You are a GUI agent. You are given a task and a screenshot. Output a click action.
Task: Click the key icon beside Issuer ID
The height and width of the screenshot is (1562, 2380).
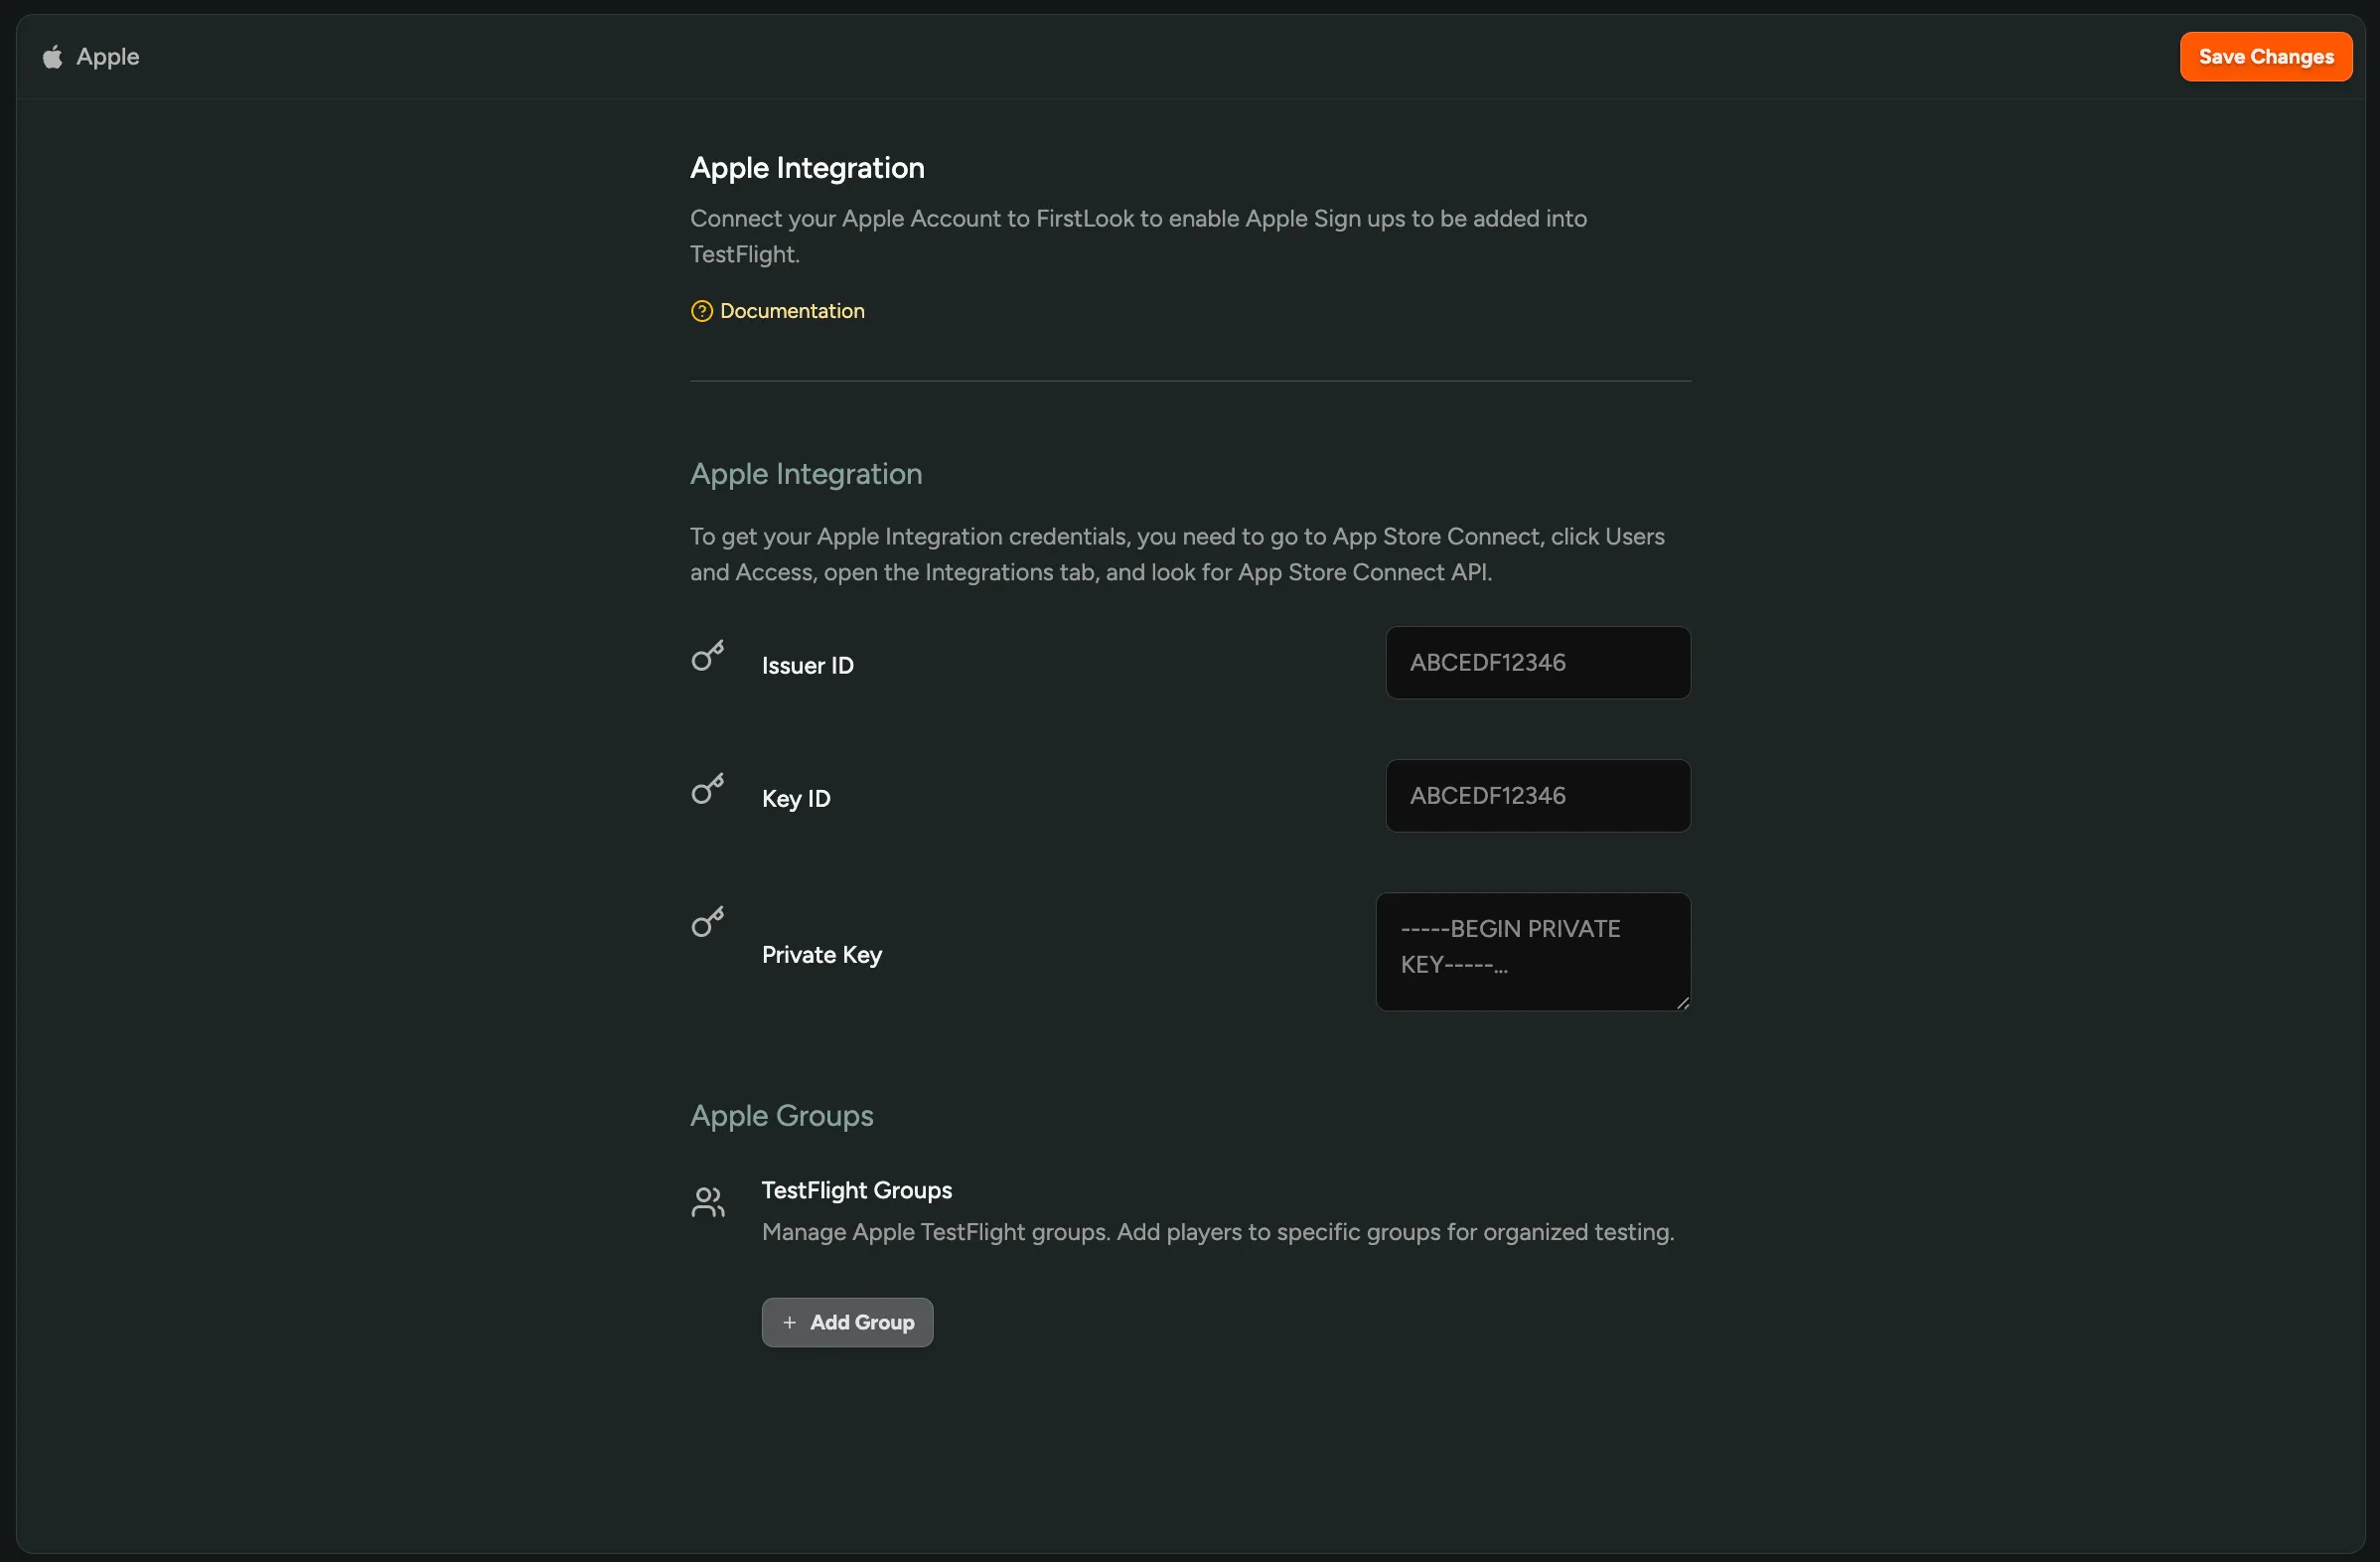tap(708, 656)
